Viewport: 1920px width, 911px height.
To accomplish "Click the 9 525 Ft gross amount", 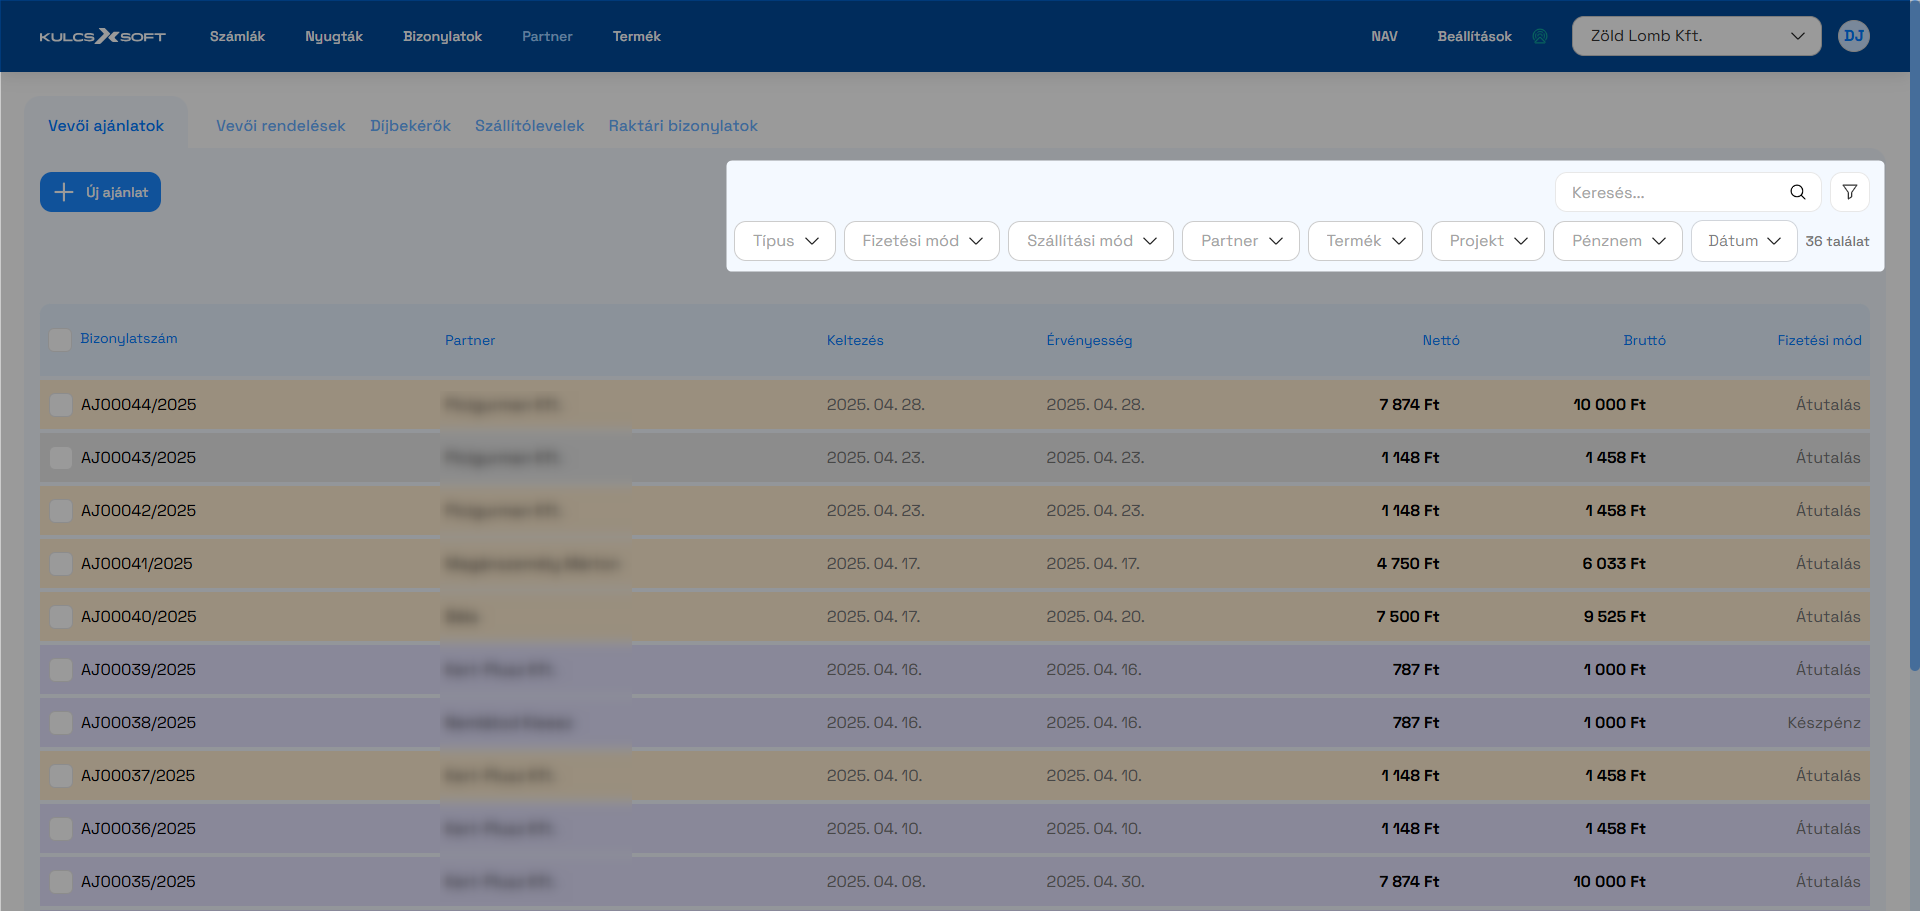I will click(x=1614, y=616).
